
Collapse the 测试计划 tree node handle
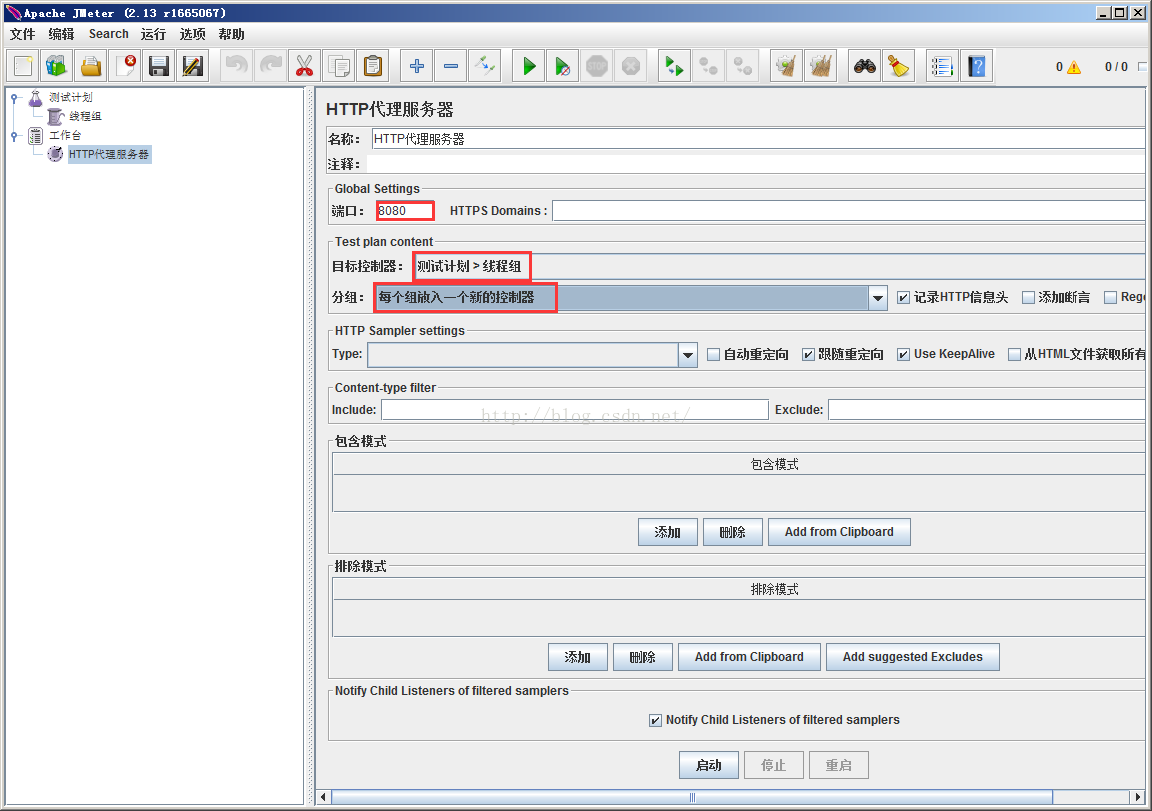14,97
